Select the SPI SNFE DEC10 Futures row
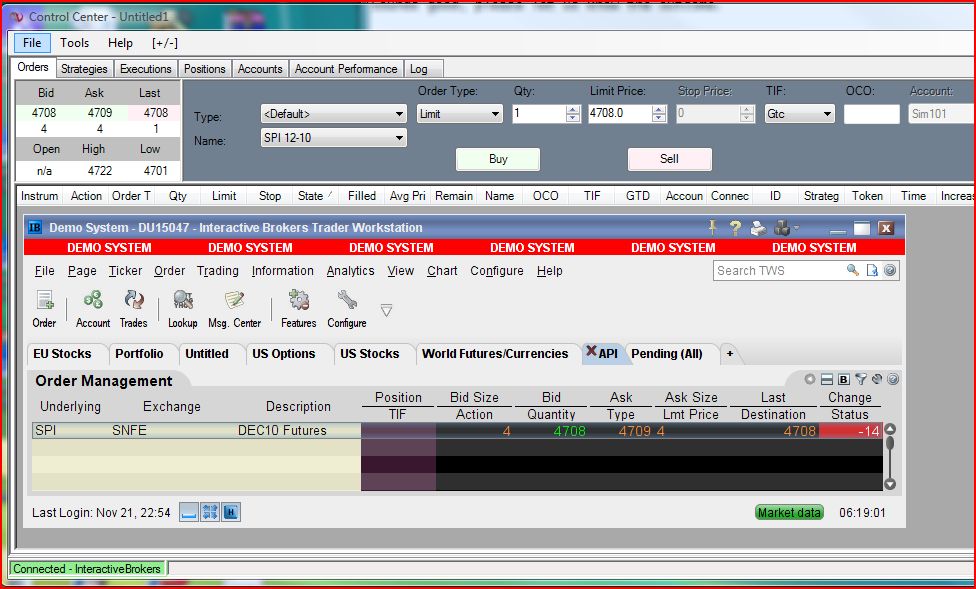Screen dimensions: 976x589 (x=458, y=430)
